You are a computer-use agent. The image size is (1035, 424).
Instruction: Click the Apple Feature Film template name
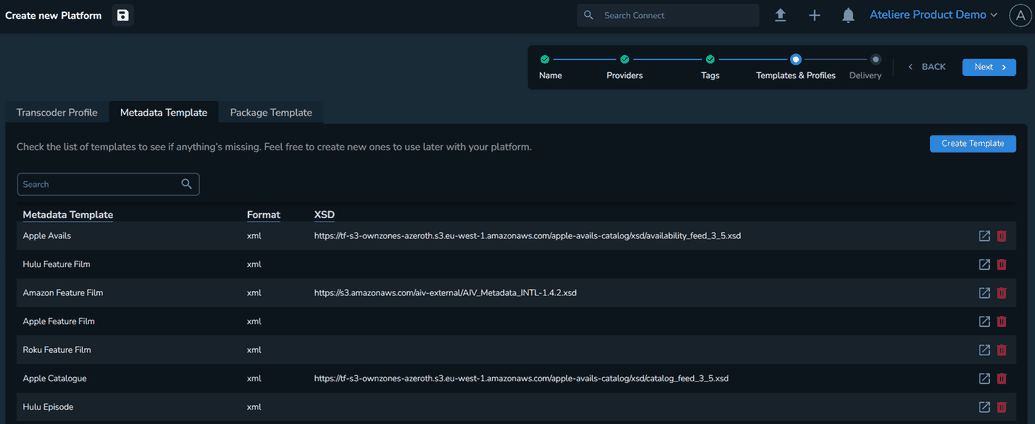click(59, 322)
